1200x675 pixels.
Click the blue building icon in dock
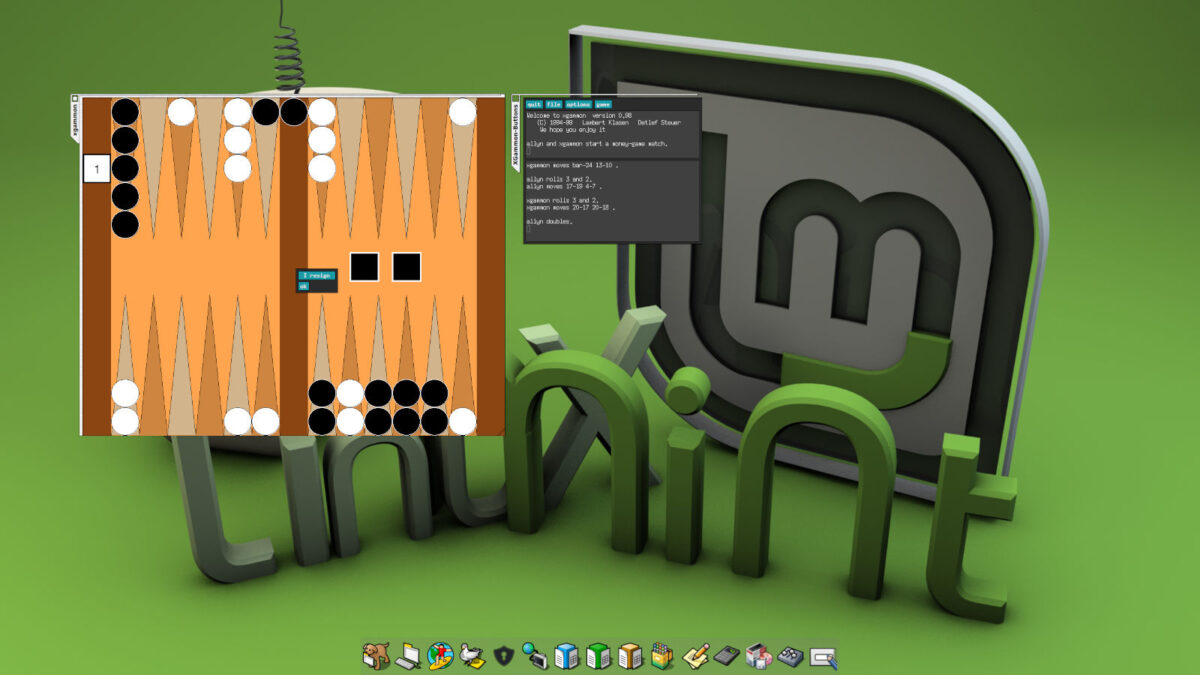click(567, 657)
